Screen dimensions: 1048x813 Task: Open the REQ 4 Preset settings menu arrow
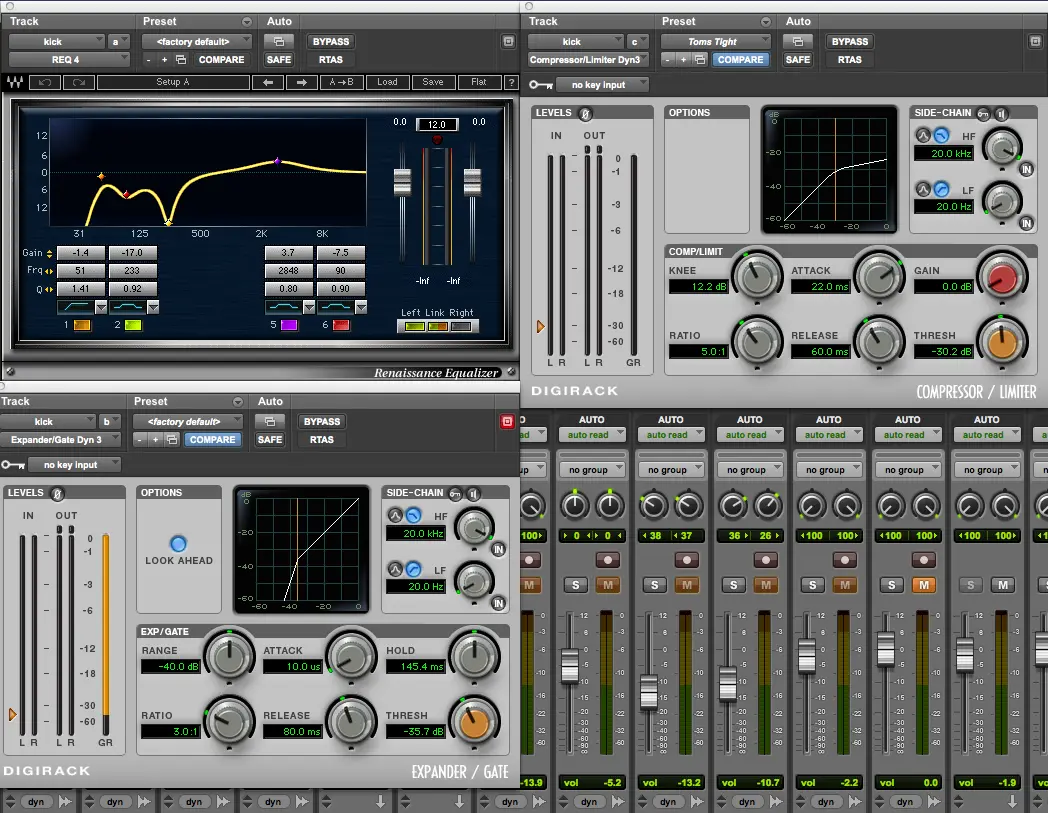(x=247, y=22)
